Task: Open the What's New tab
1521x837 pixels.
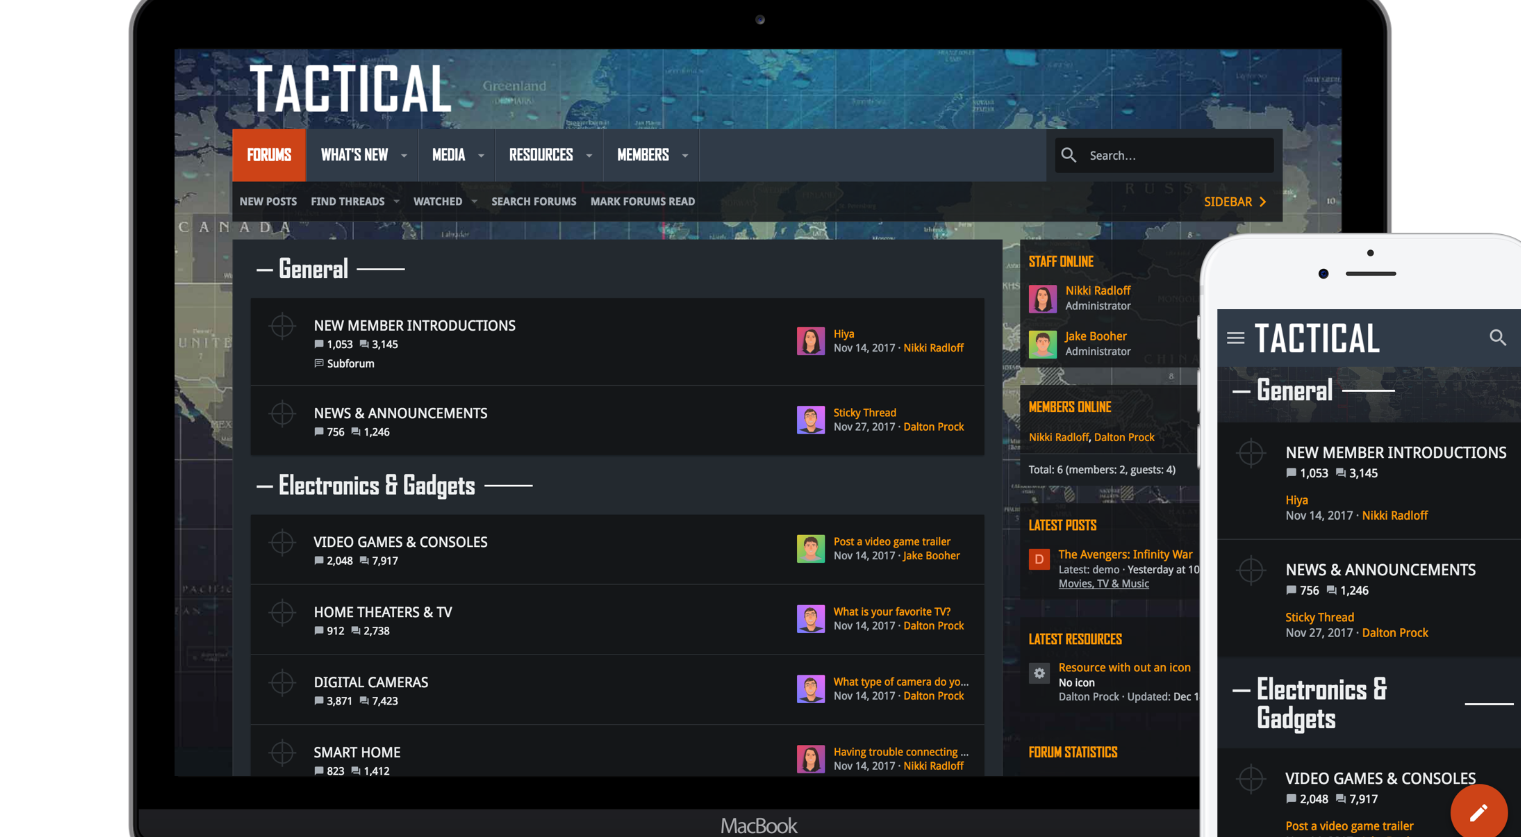Action: [354, 155]
